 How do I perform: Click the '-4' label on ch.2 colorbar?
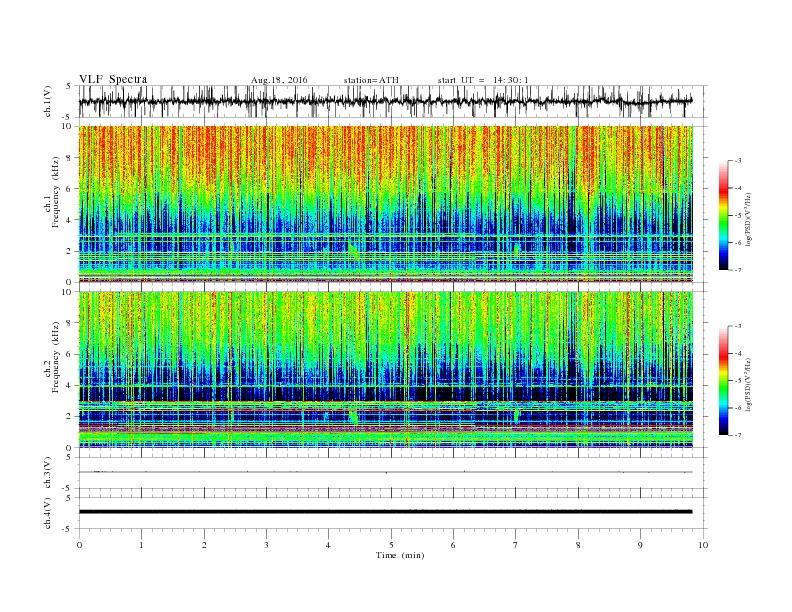(738, 353)
